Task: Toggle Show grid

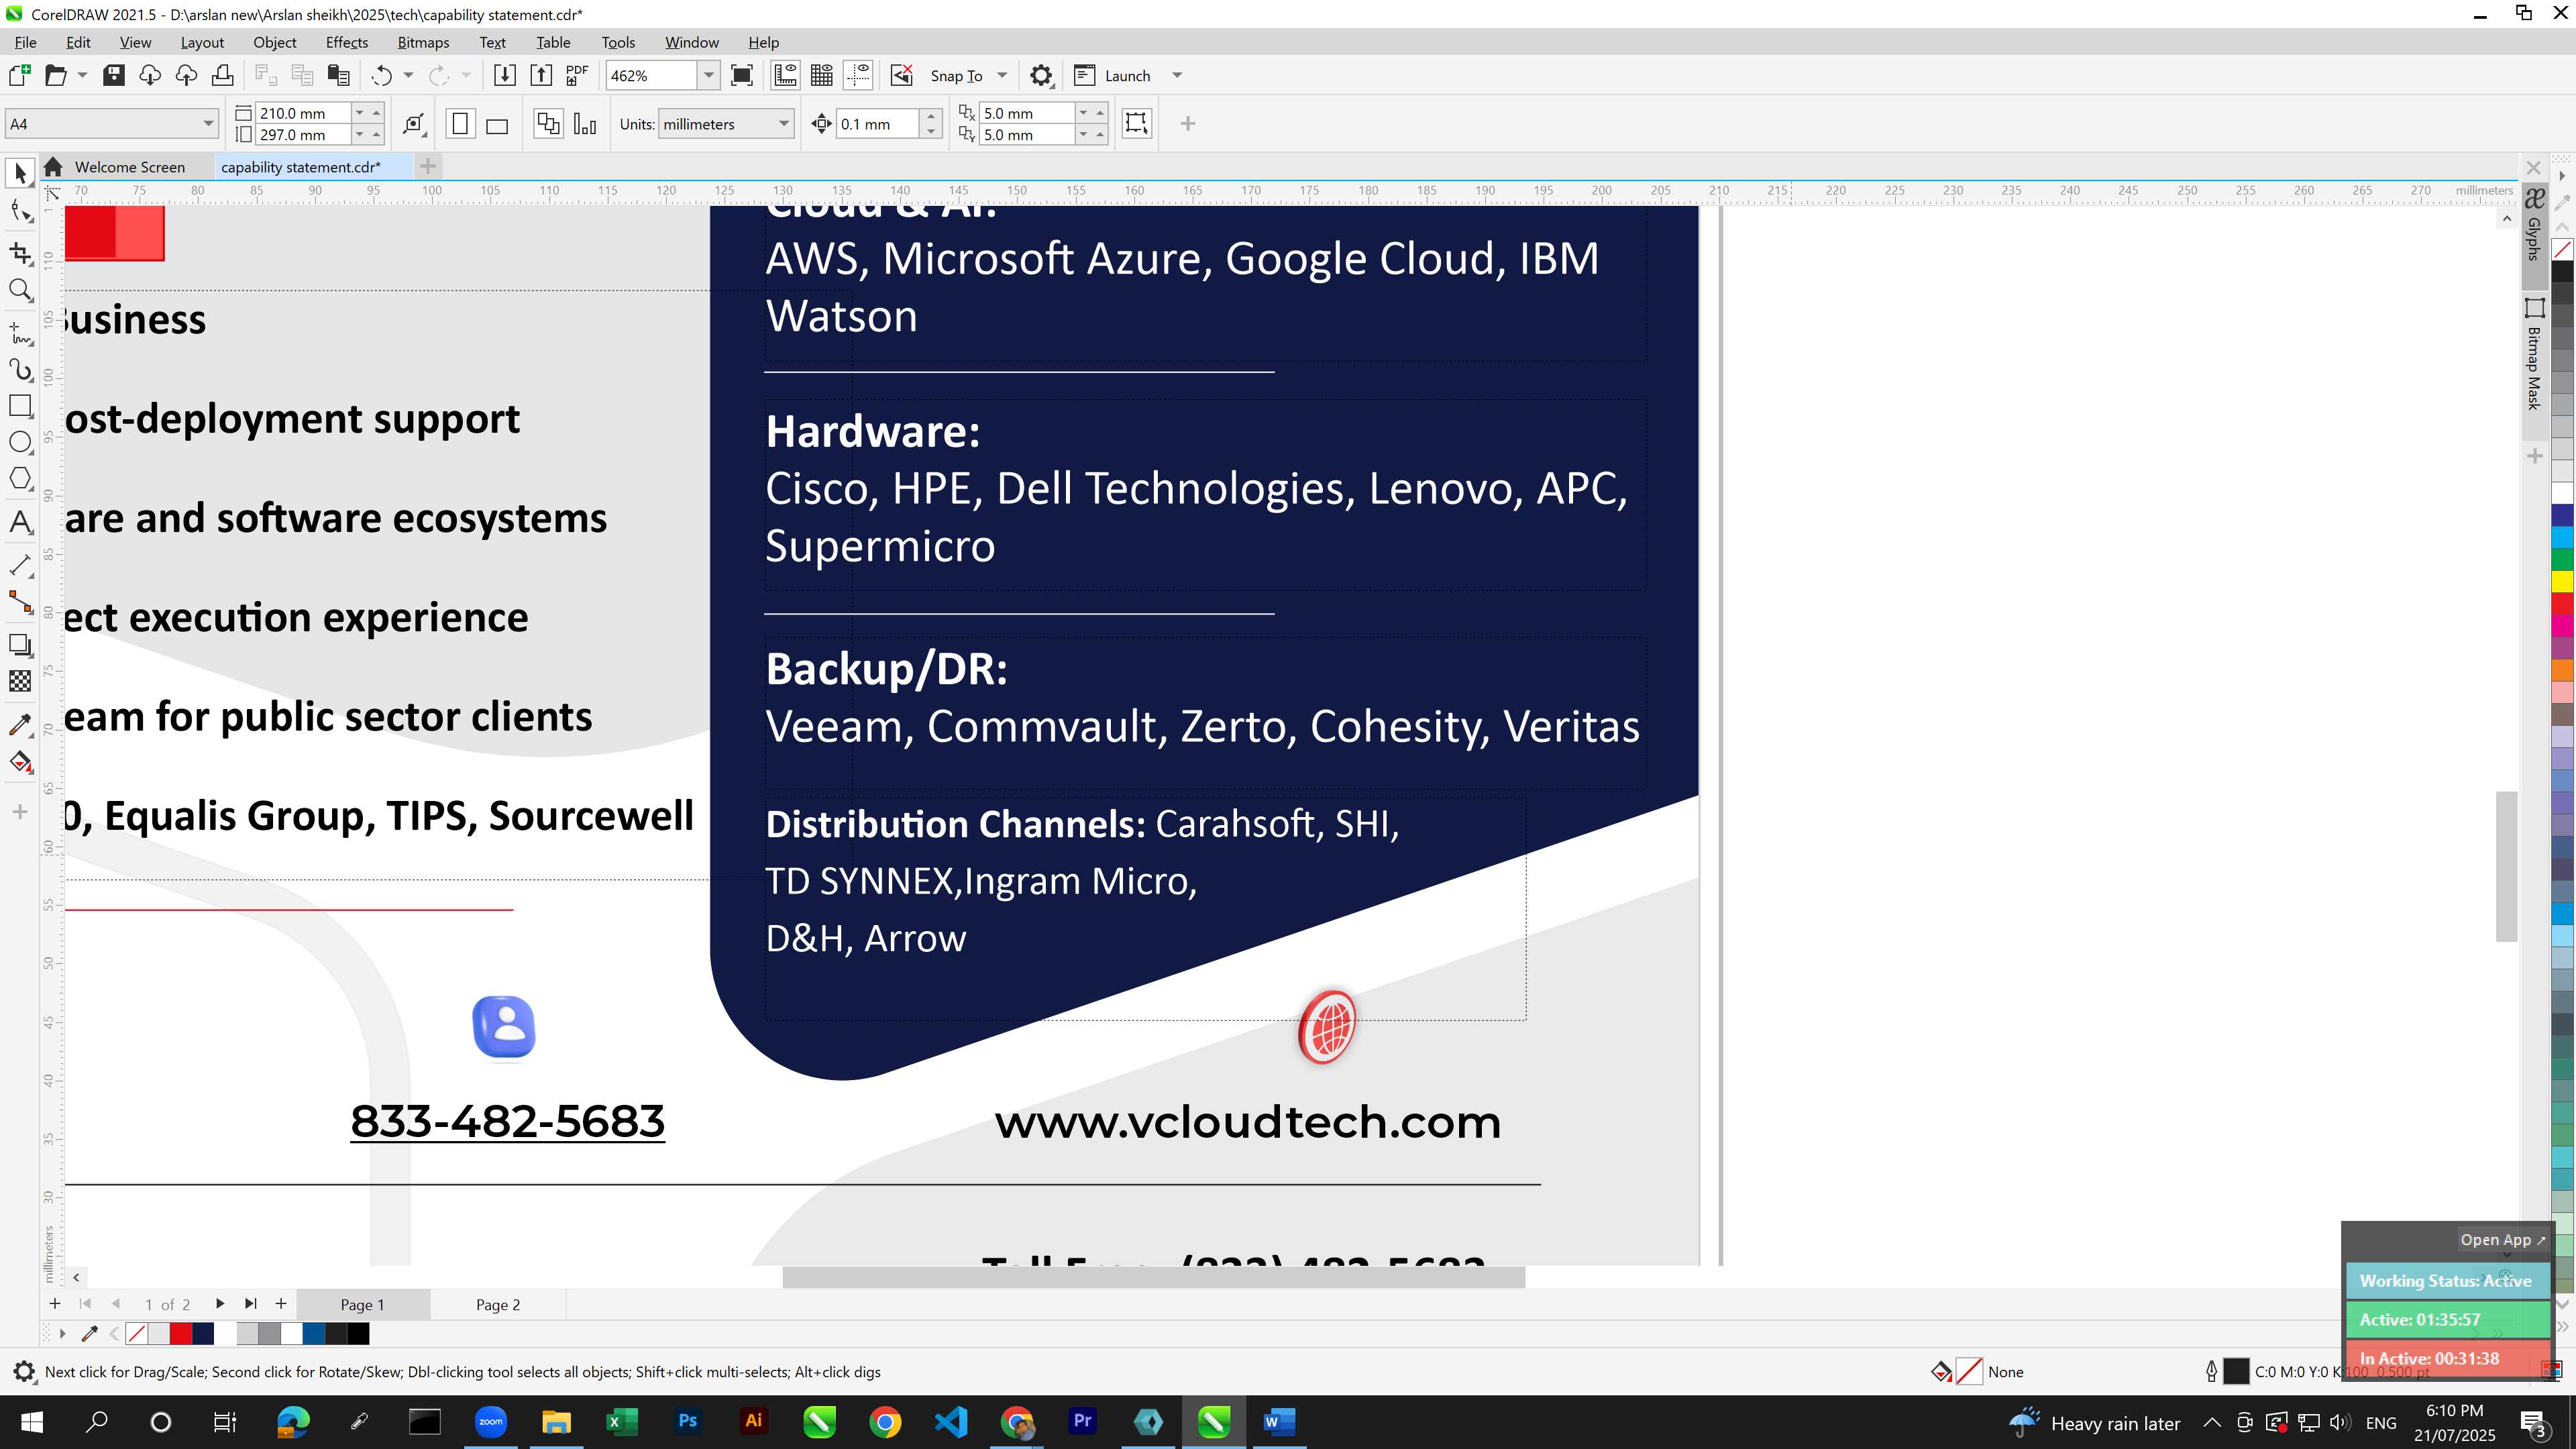Action: pyautogui.click(x=822, y=75)
